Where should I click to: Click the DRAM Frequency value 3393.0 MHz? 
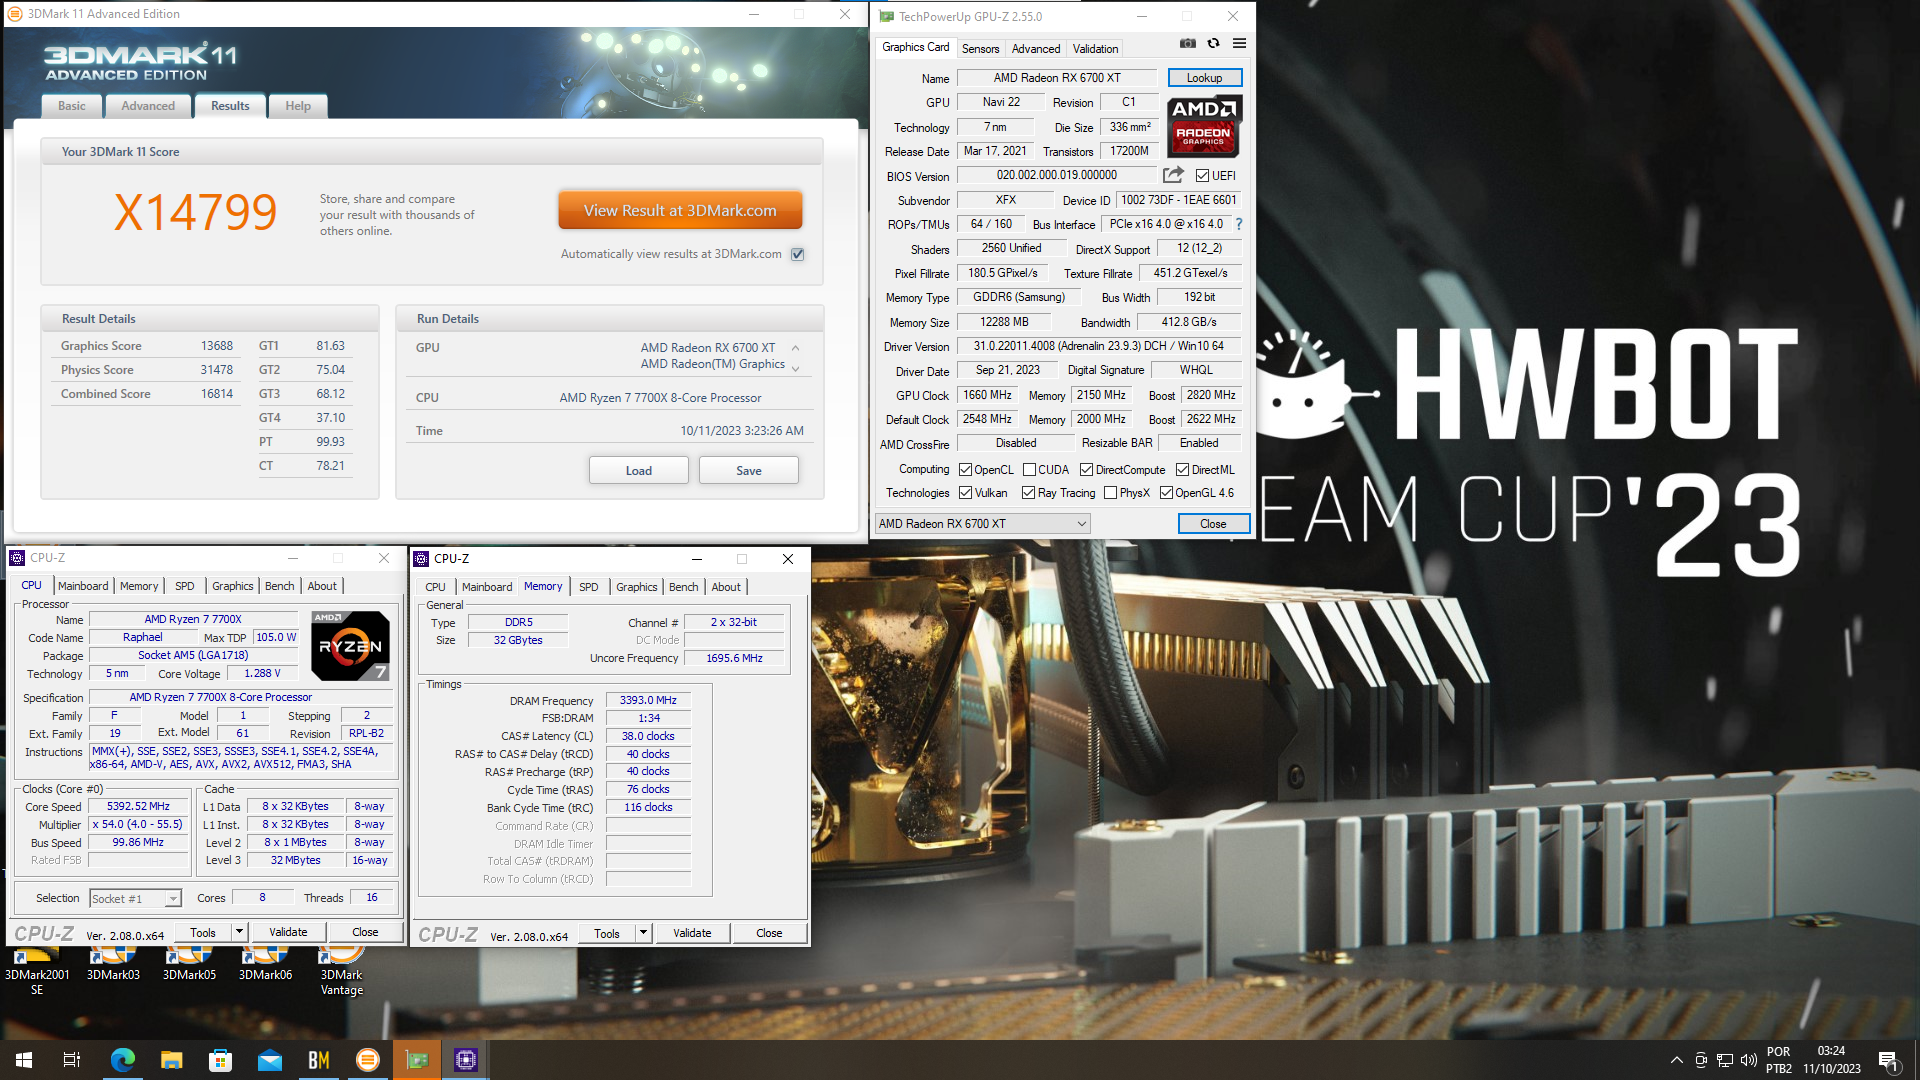point(648,700)
